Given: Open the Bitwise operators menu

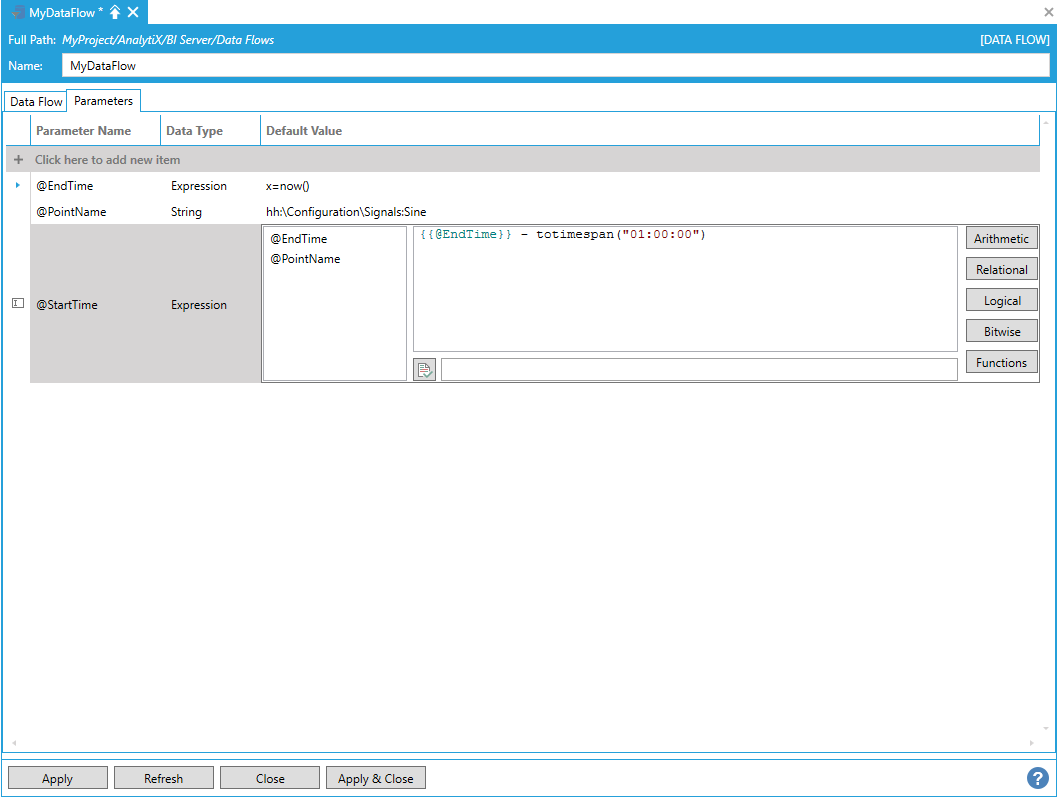Looking at the screenshot, I should tap(1001, 332).
